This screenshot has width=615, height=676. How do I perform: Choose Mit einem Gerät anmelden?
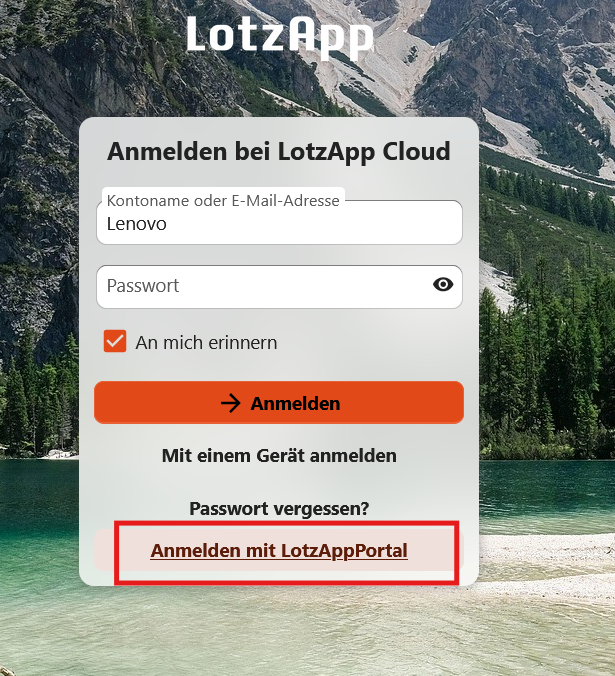(x=279, y=456)
